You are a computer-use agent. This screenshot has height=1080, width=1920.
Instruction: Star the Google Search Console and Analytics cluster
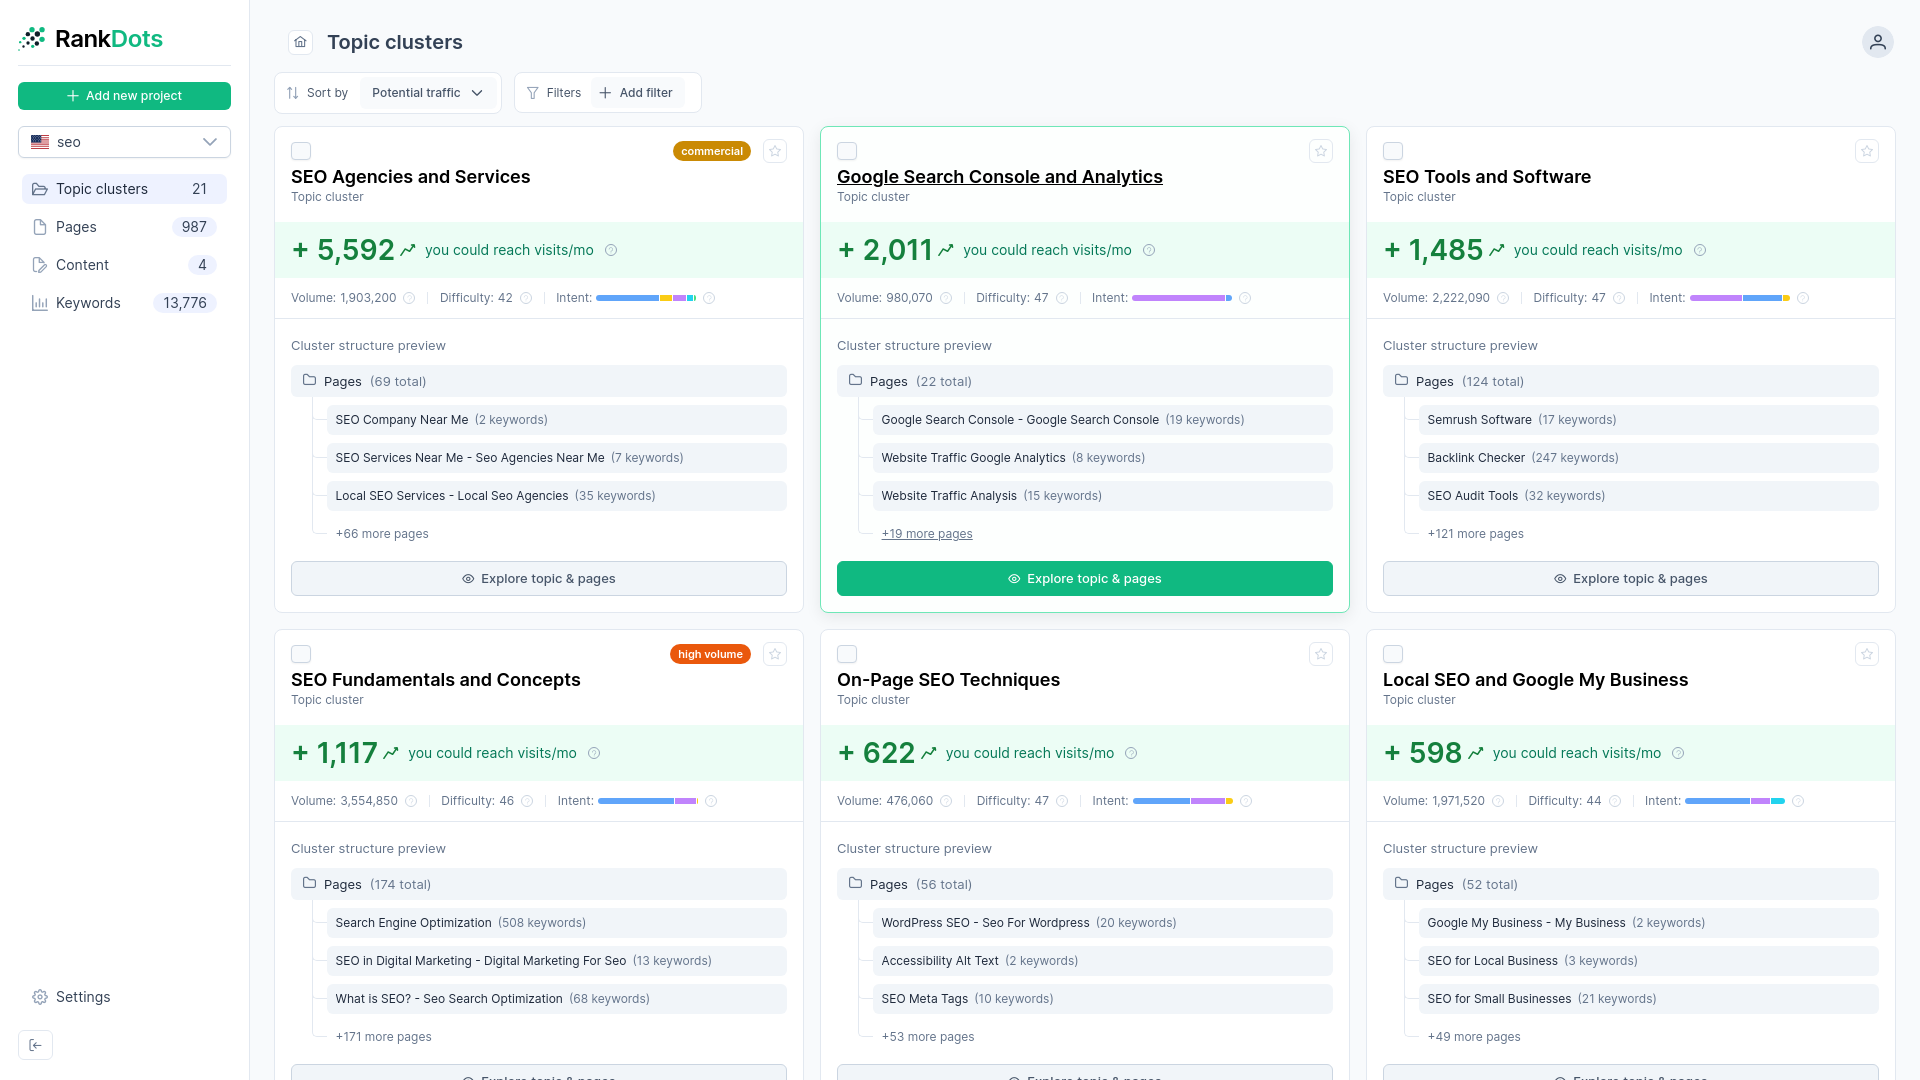(x=1321, y=151)
